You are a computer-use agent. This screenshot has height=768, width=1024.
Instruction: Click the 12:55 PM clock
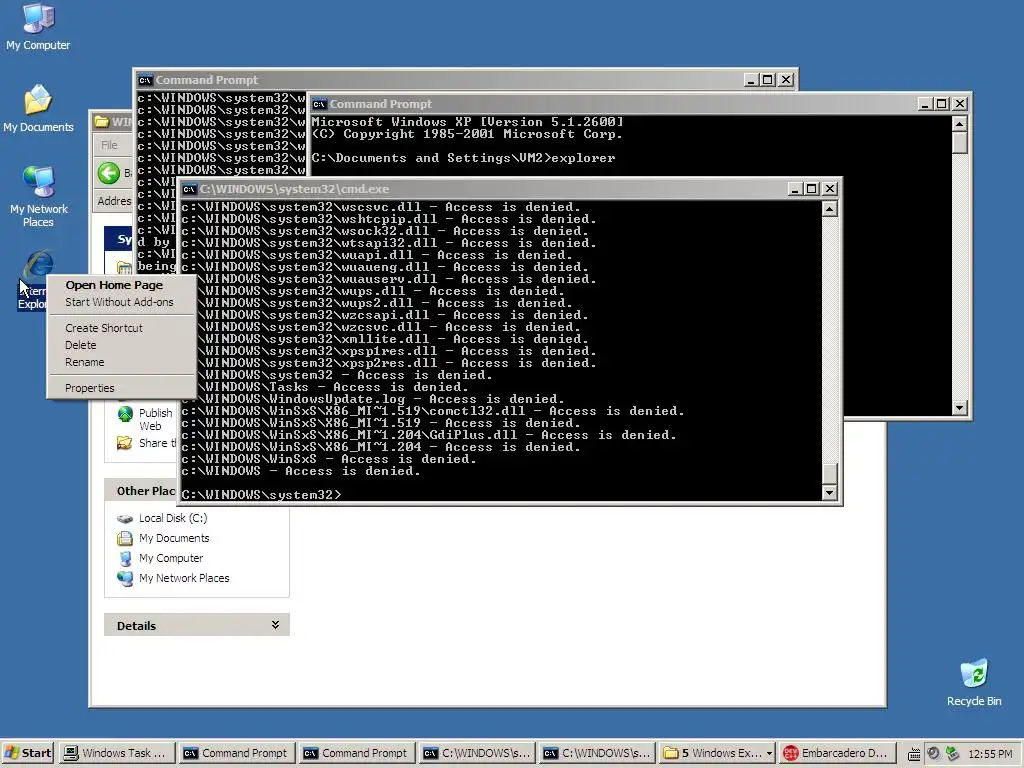(x=990, y=754)
